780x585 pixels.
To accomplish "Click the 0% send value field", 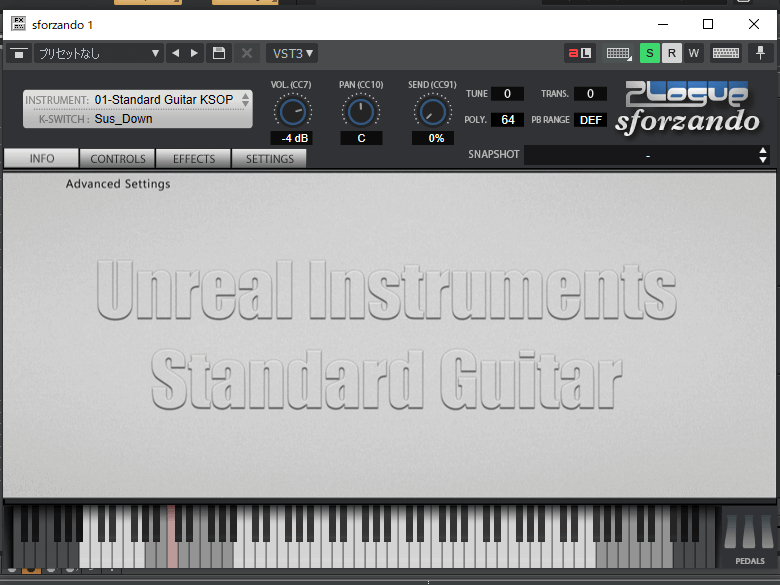I will point(433,138).
